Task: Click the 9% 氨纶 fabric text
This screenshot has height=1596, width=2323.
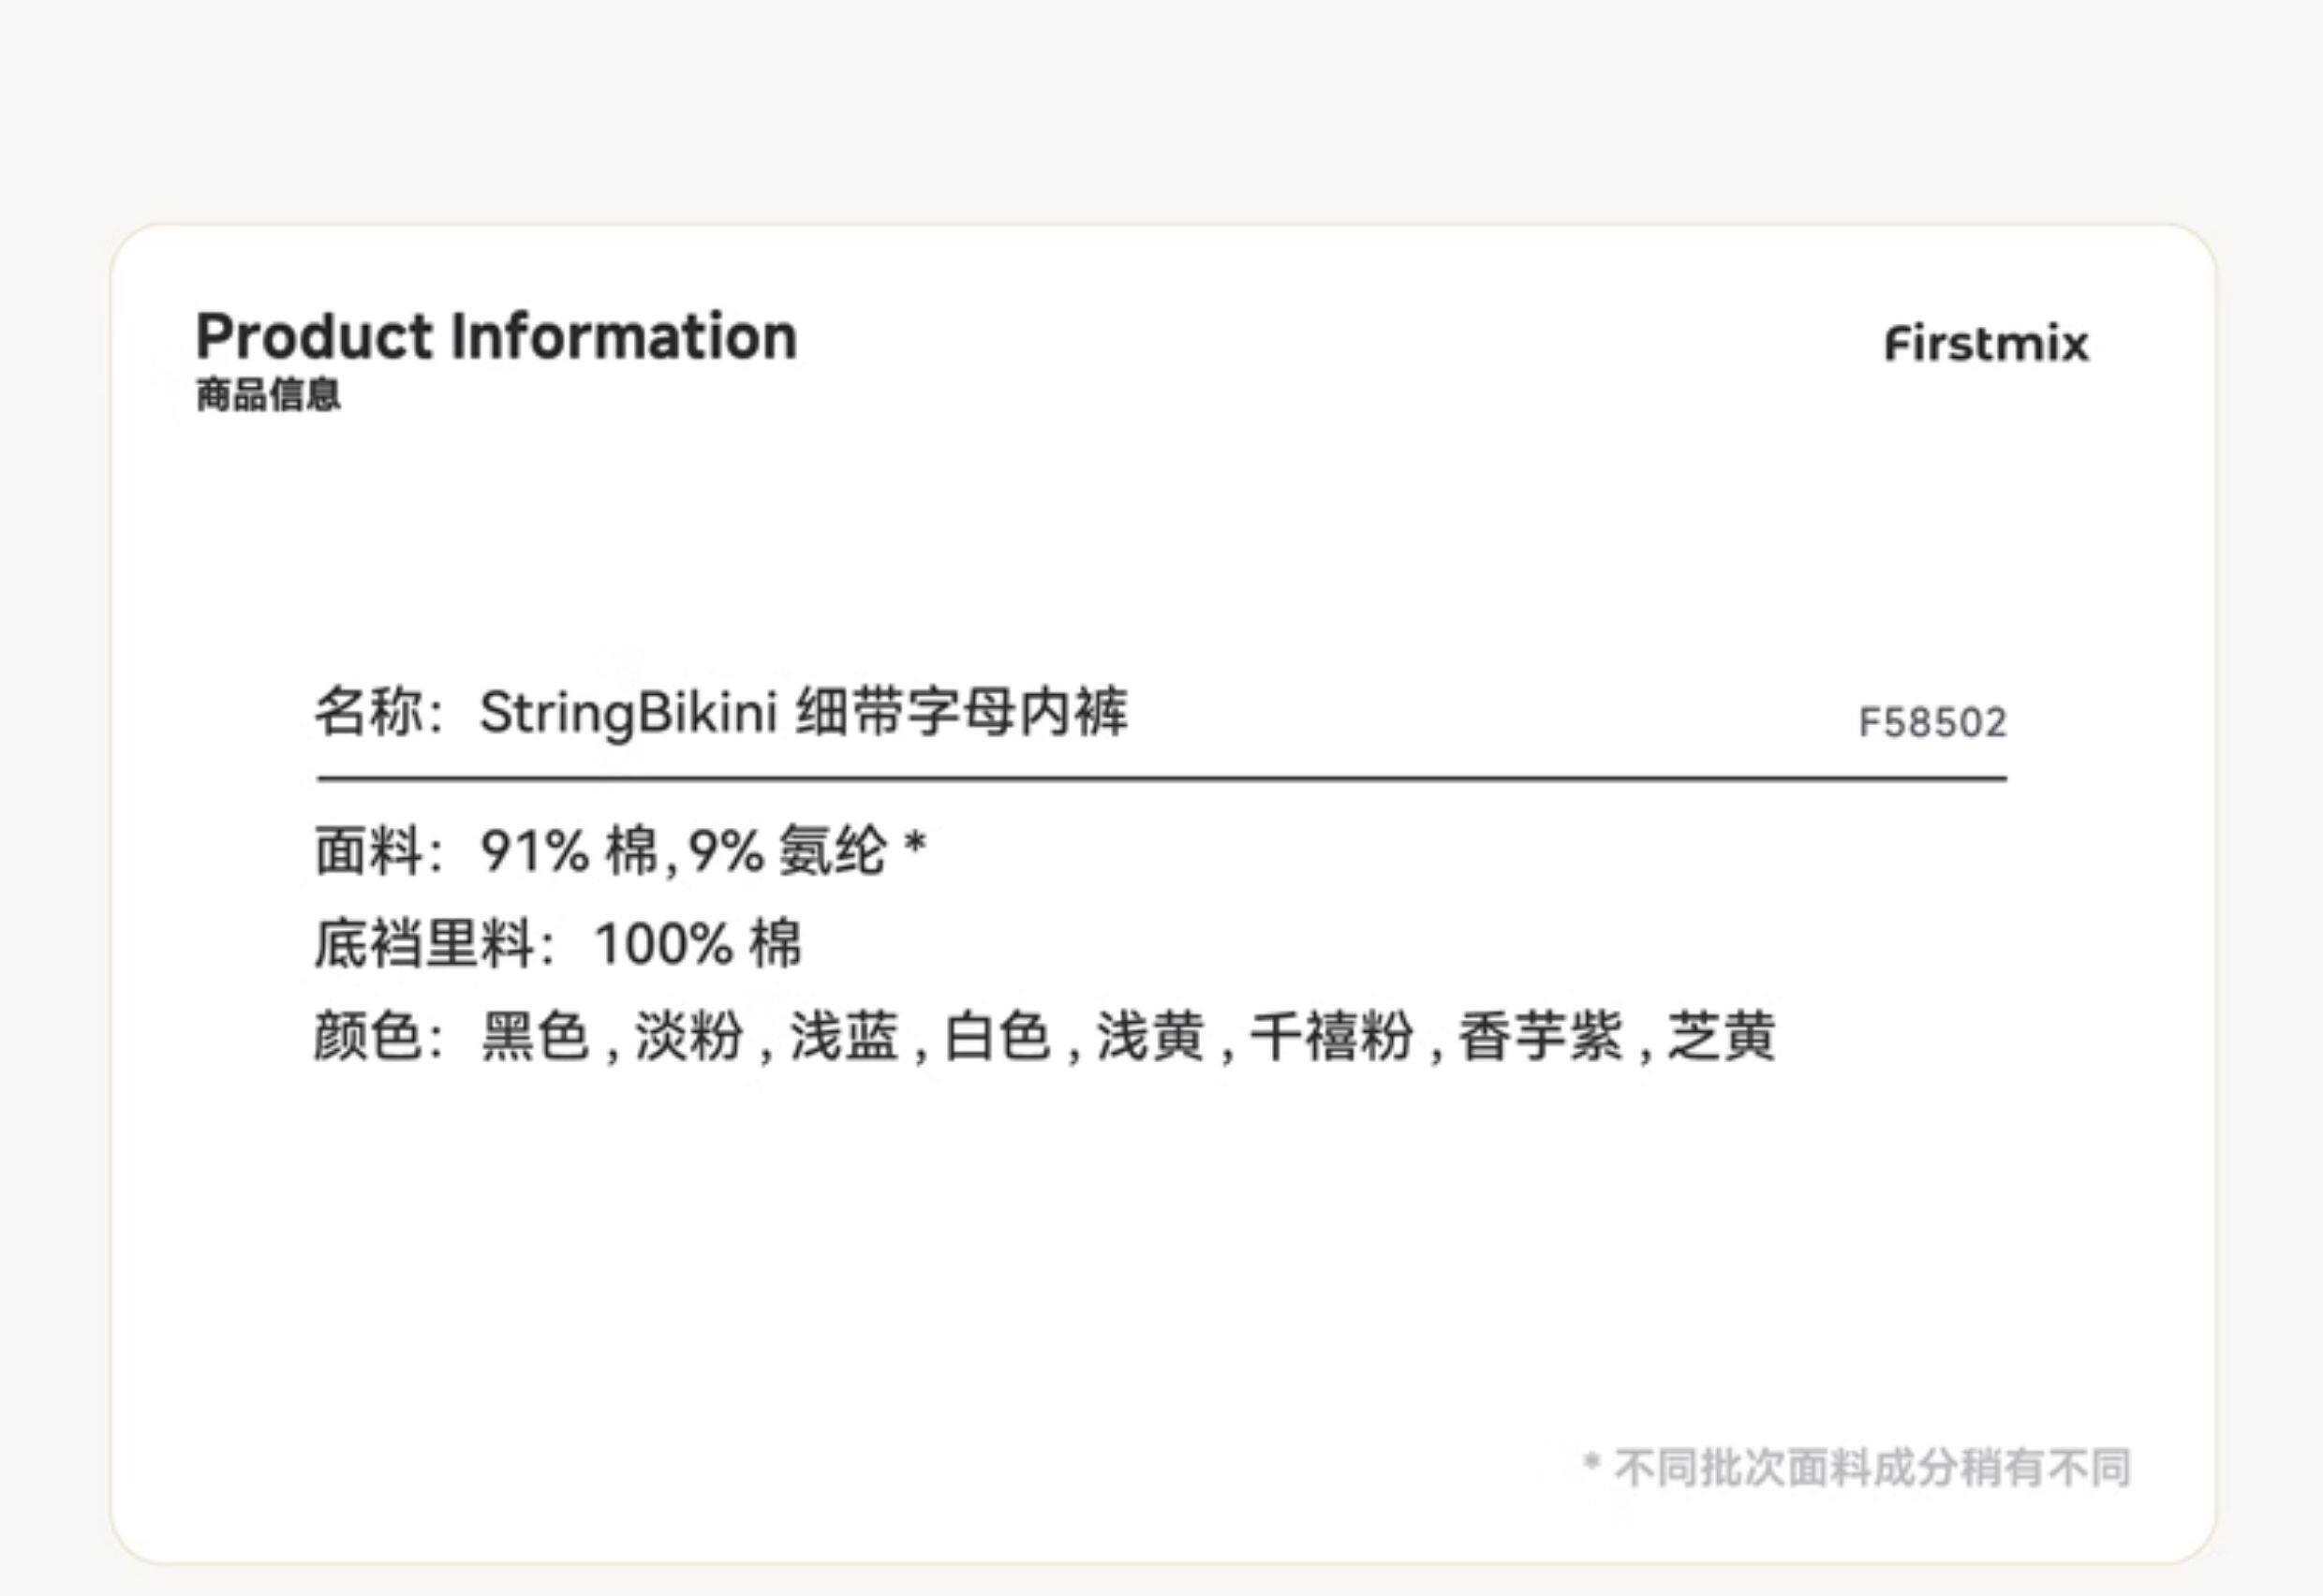Action: [x=786, y=851]
